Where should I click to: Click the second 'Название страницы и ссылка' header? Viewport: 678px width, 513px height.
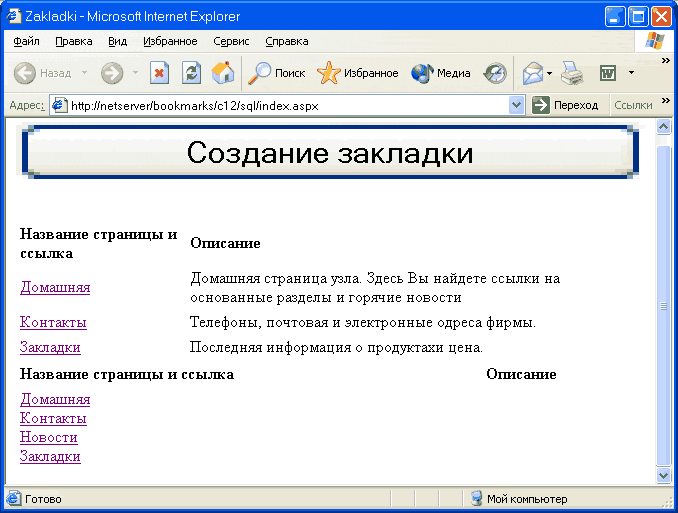click(x=127, y=374)
